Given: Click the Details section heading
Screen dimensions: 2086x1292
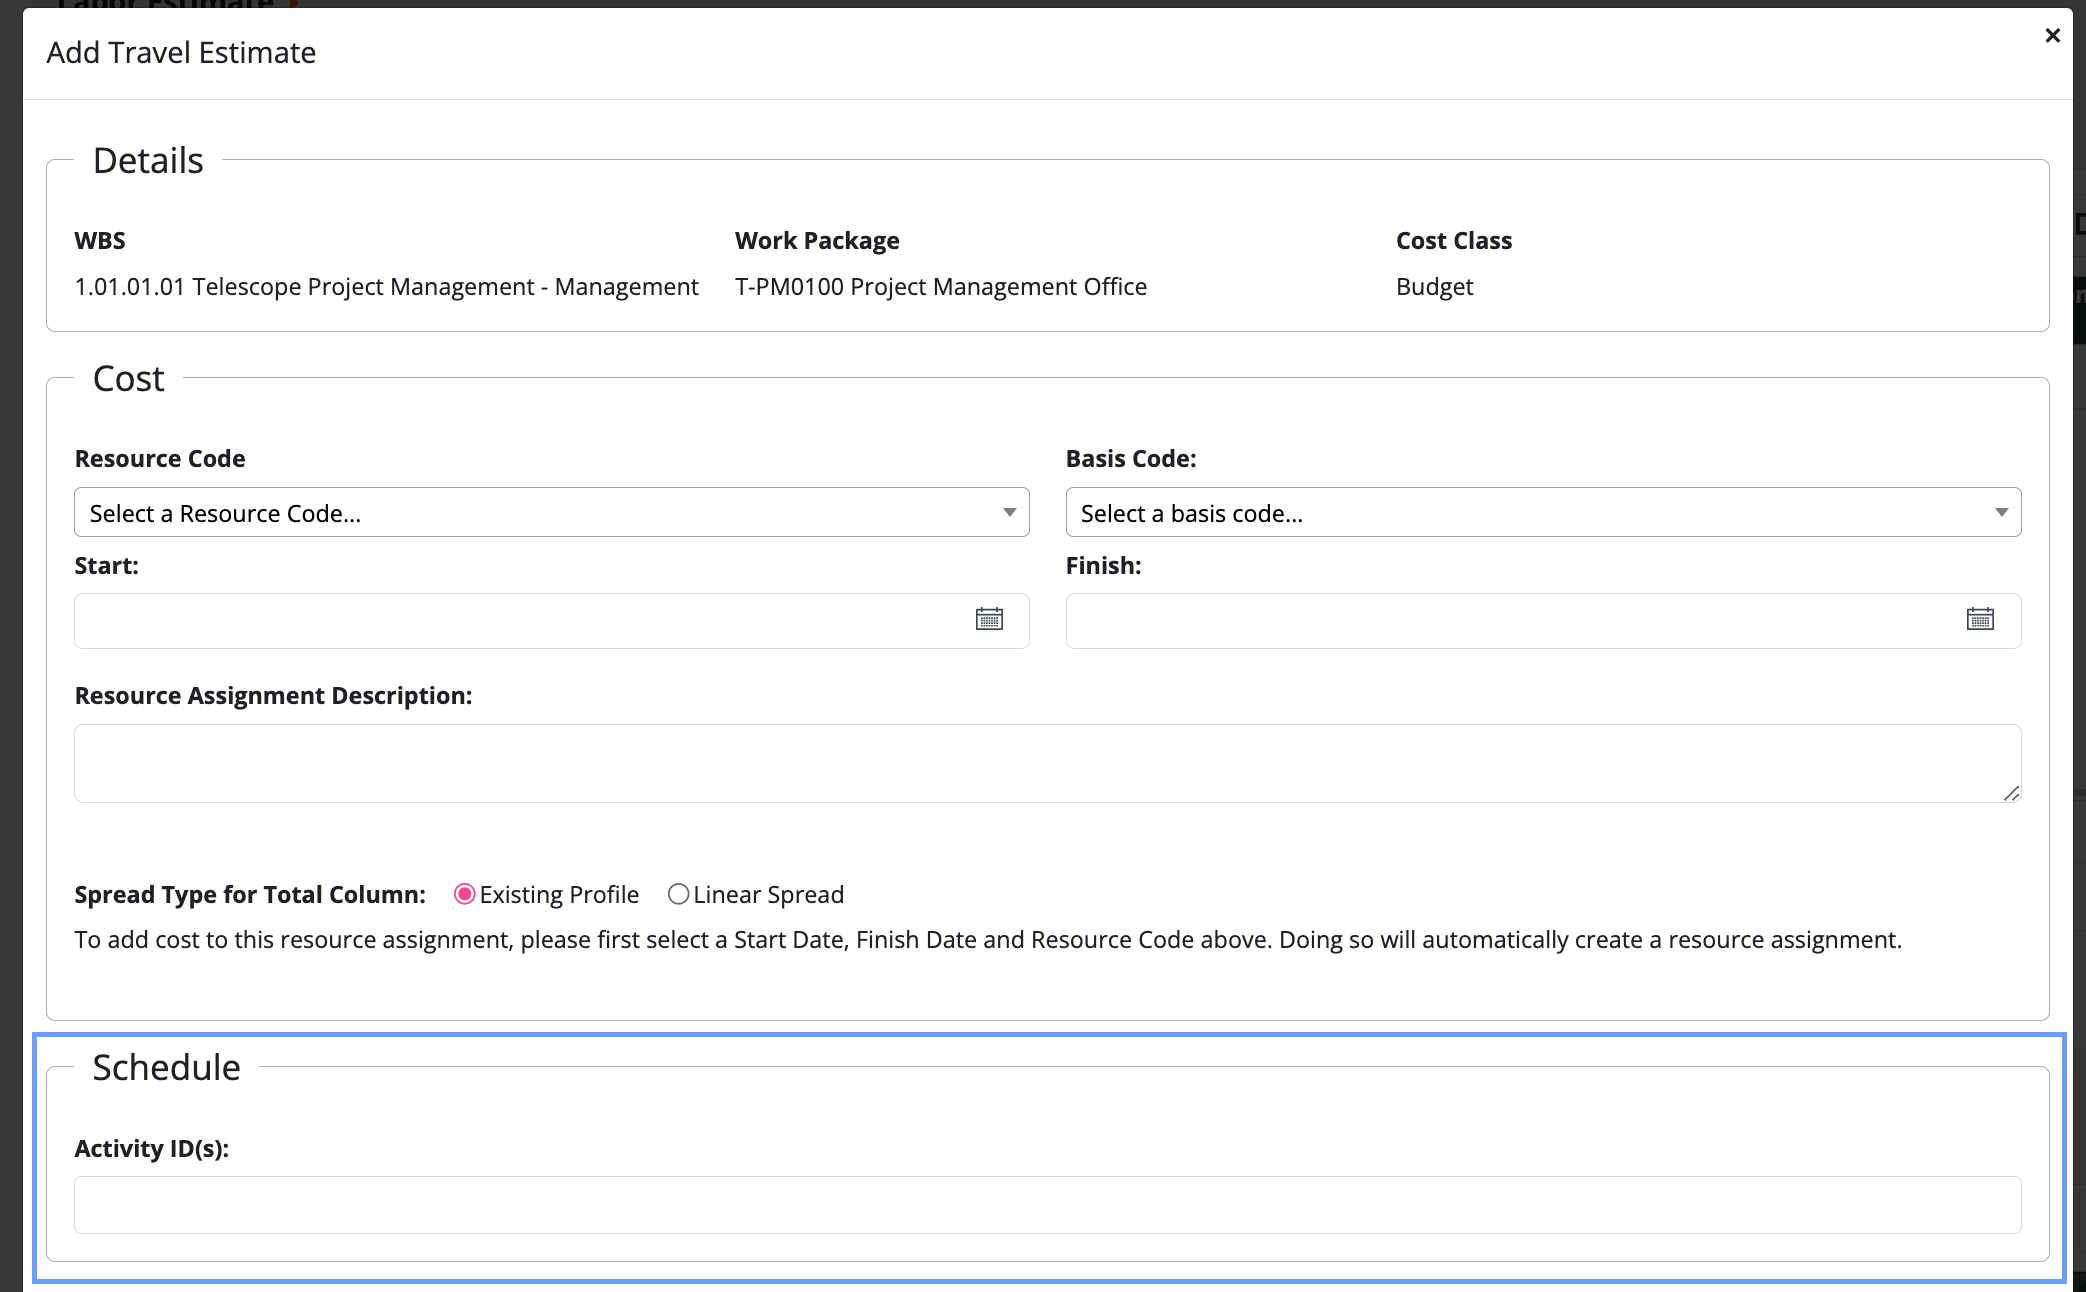Looking at the screenshot, I should tap(148, 161).
